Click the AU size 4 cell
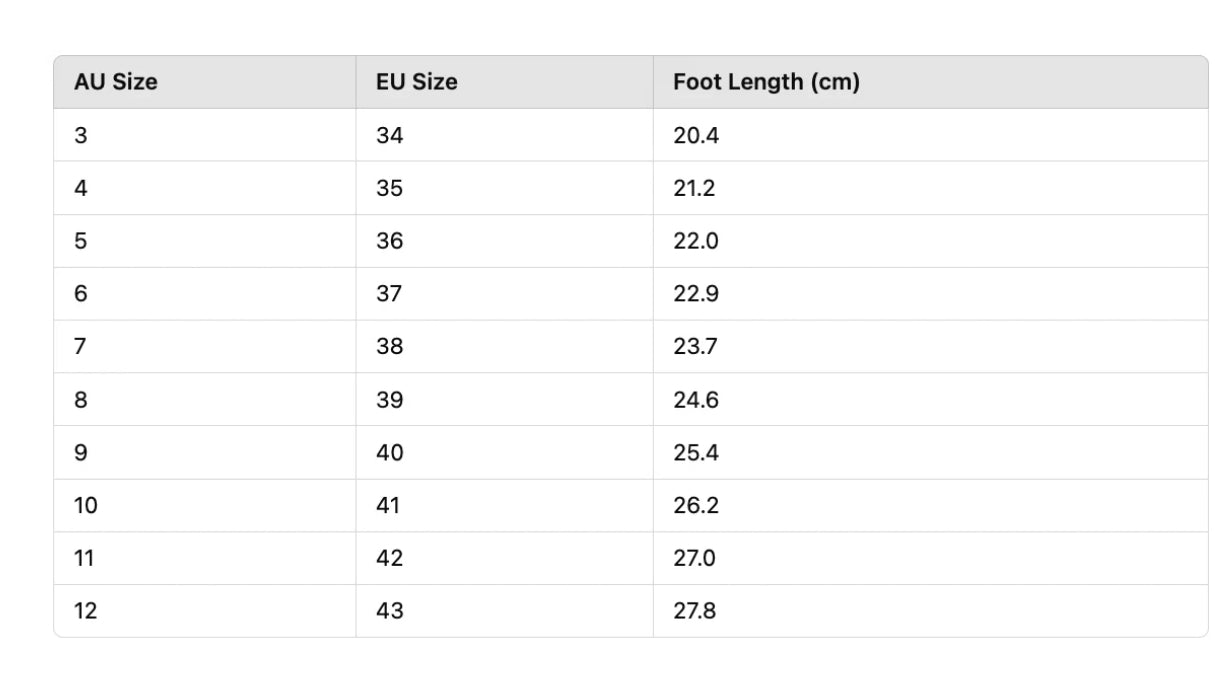Screen dimensions: 1215x695 click(205, 188)
